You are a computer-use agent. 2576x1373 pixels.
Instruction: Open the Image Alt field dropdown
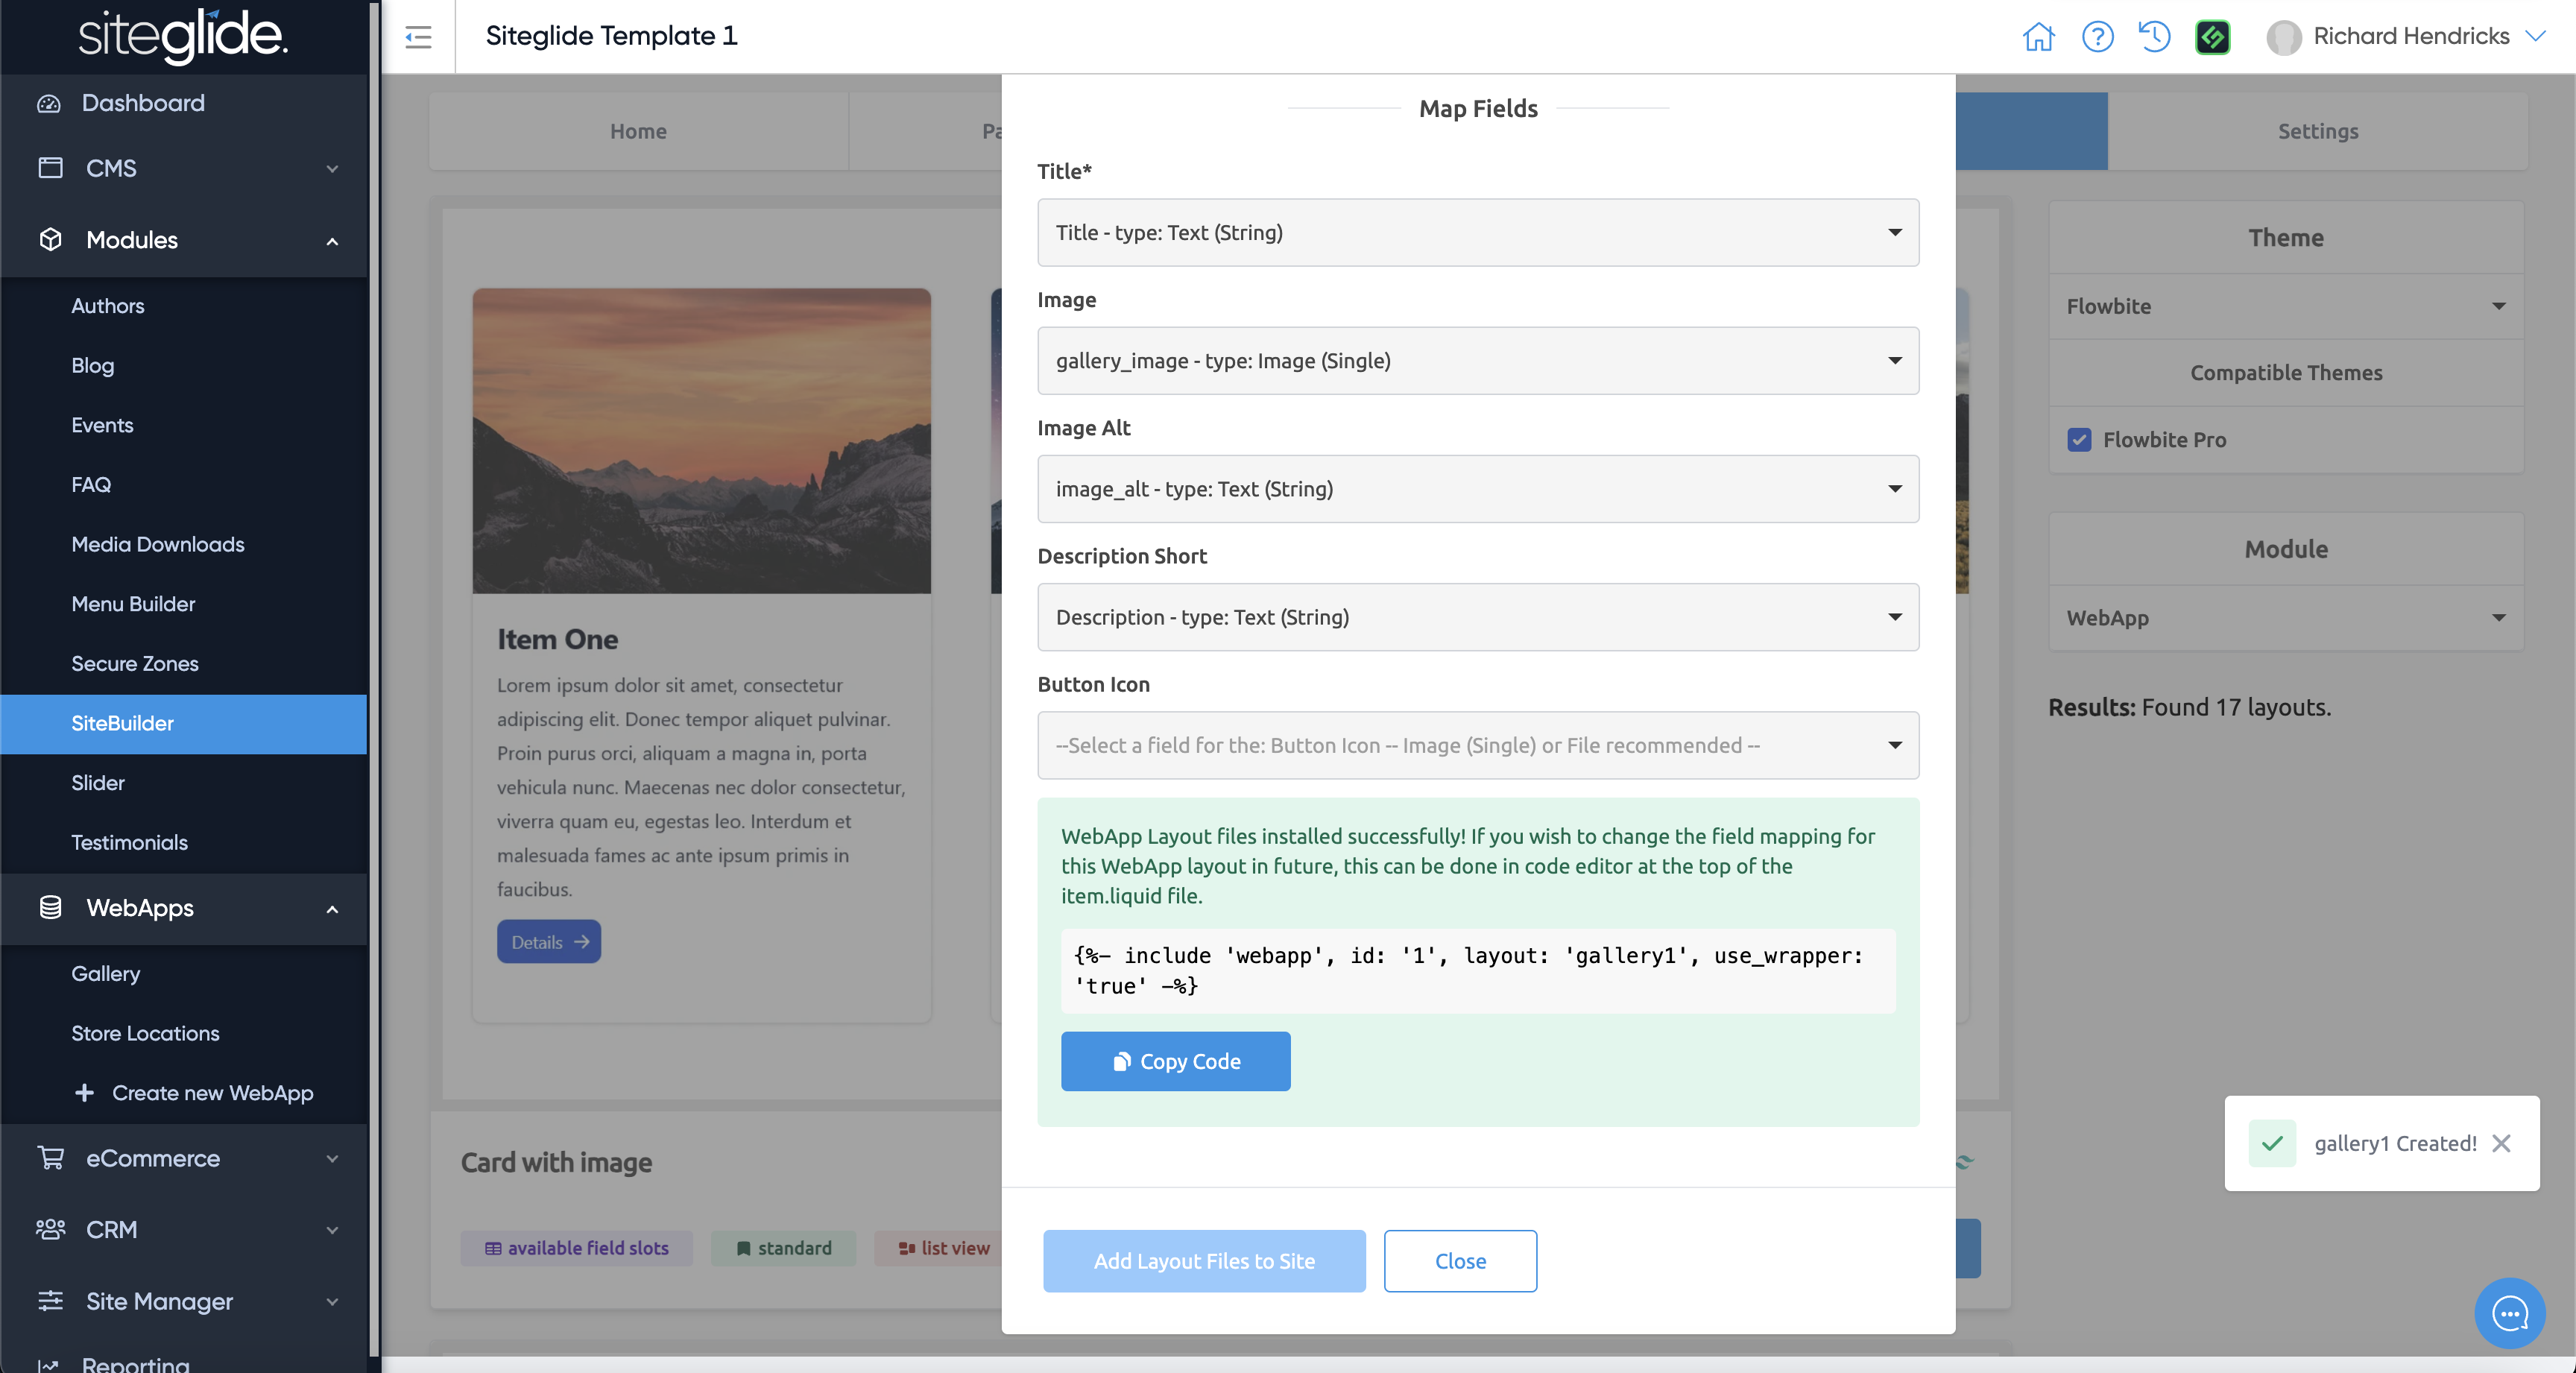[x=1477, y=489]
